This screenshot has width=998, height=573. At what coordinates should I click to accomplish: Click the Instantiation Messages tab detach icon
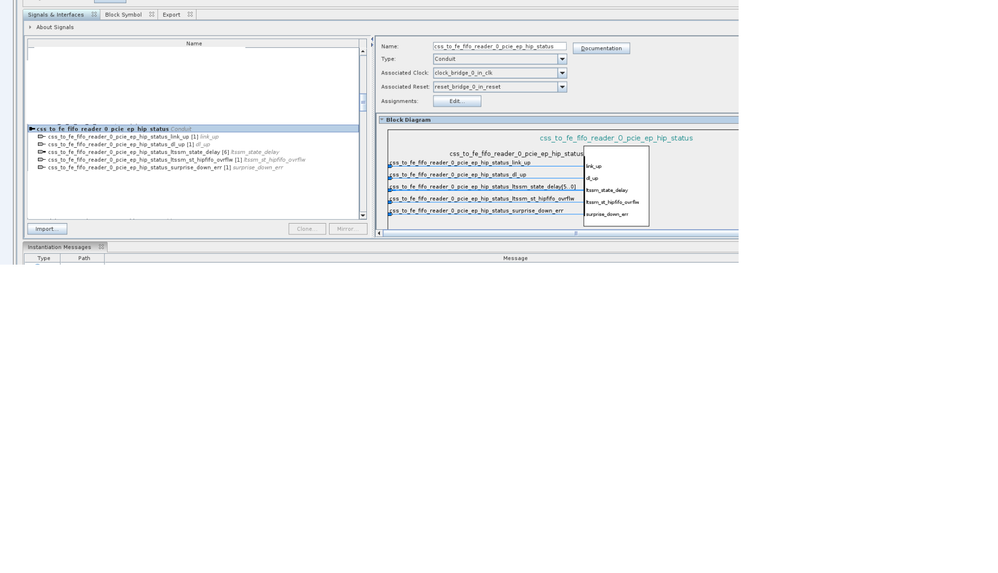point(101,246)
